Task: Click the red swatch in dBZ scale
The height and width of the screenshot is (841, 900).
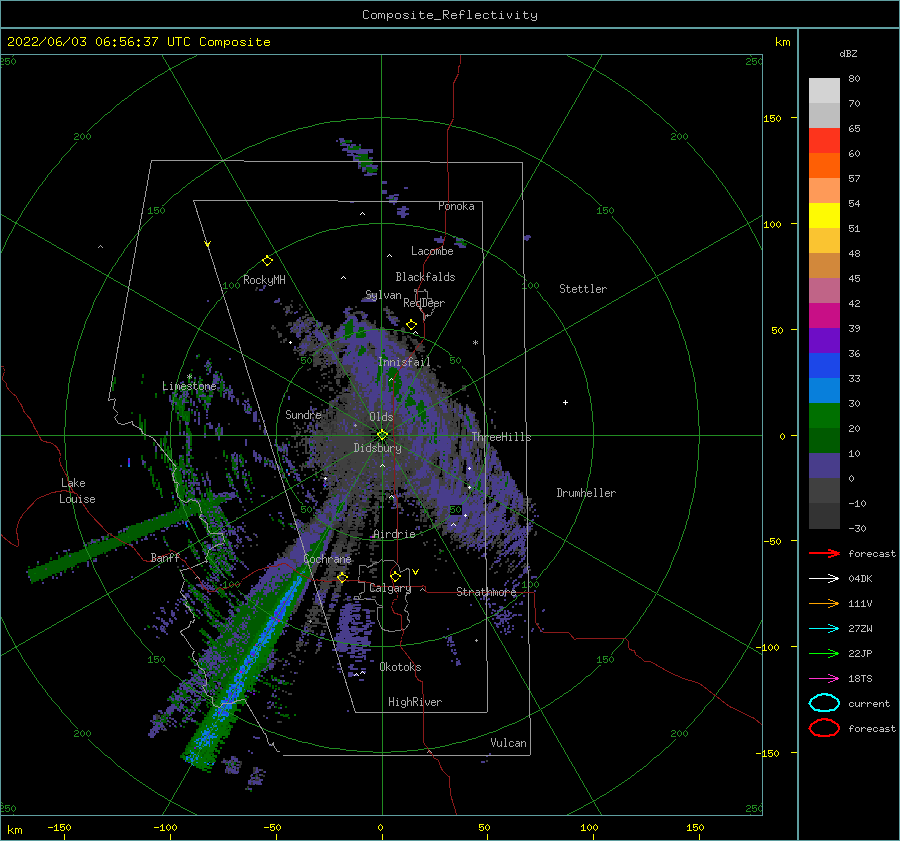Action: (824, 141)
